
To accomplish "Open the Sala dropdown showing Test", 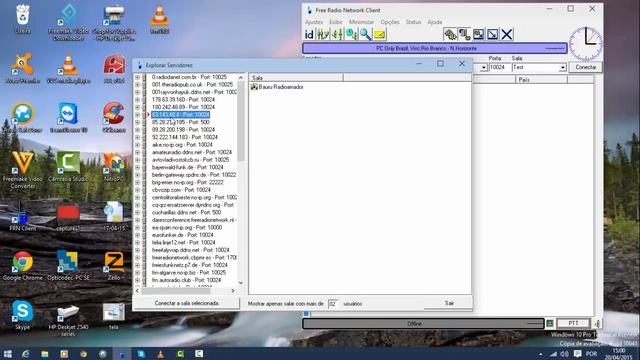I will [x=562, y=67].
